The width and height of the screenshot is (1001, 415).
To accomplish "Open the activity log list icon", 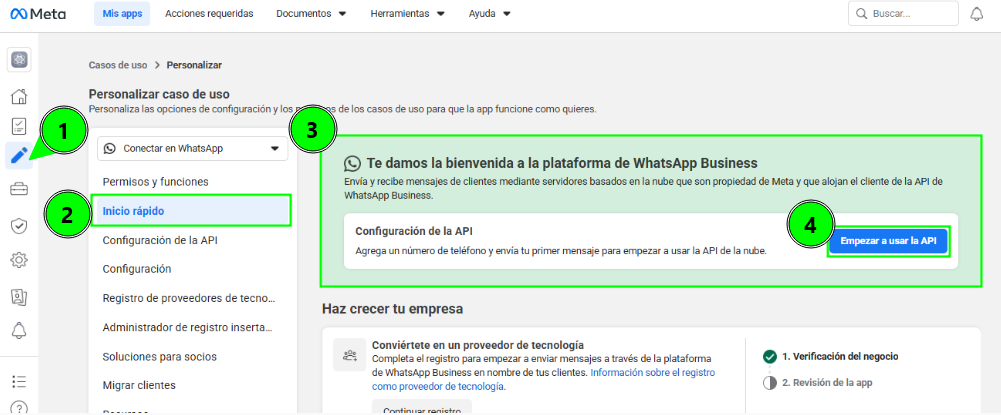I will click(x=19, y=381).
